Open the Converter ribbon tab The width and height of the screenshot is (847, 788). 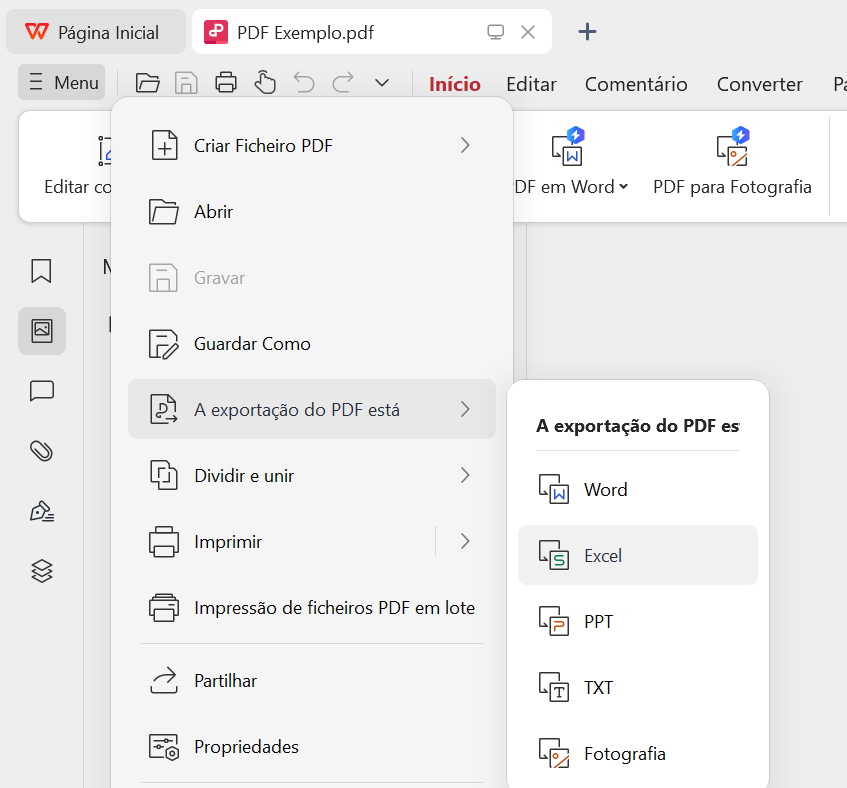point(760,84)
